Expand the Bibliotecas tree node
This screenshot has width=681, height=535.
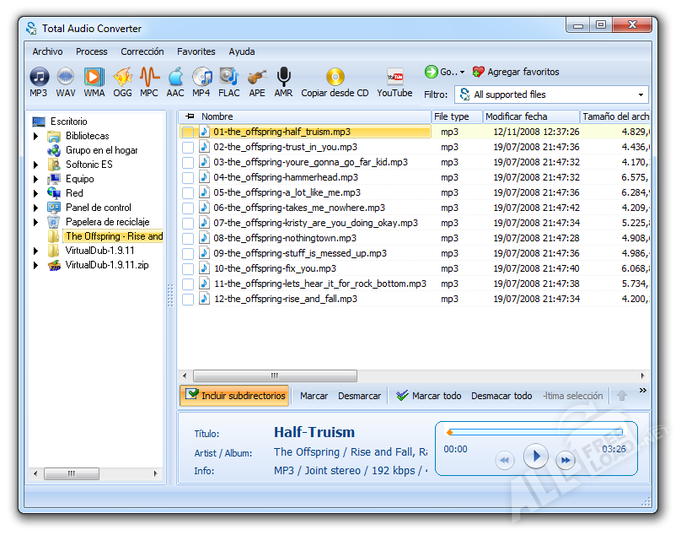[36, 136]
